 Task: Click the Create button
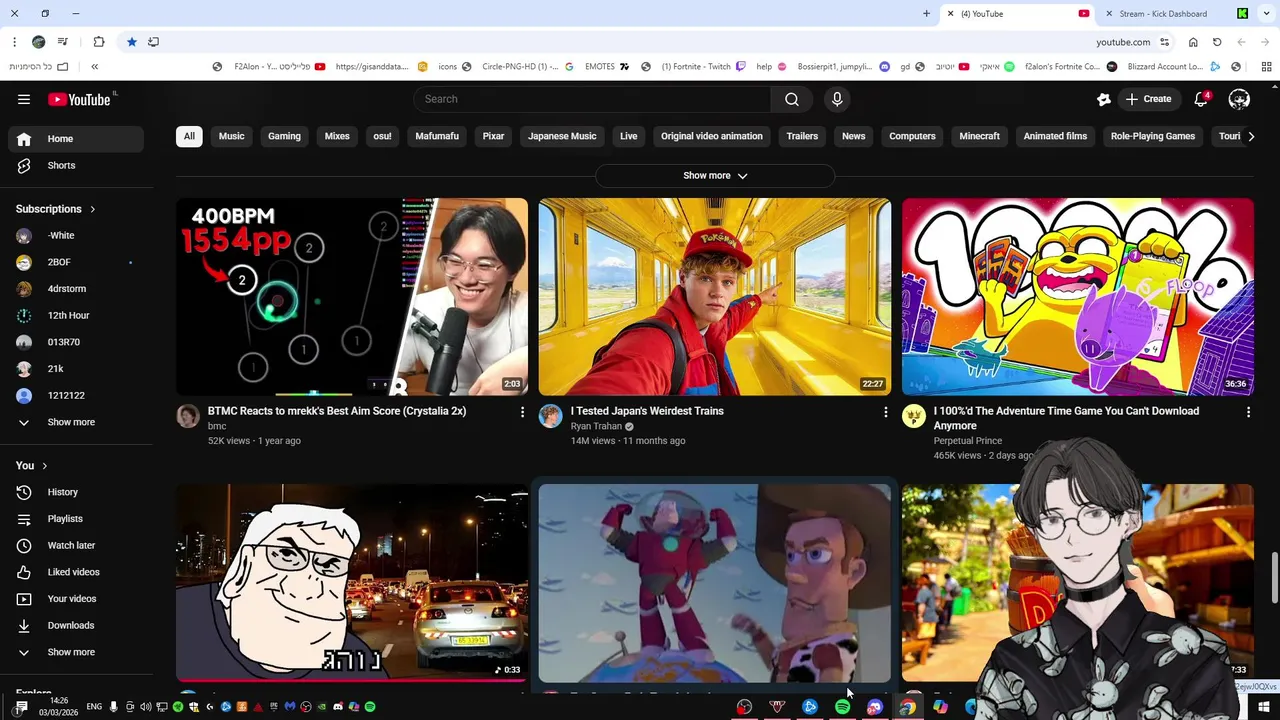1149,99
